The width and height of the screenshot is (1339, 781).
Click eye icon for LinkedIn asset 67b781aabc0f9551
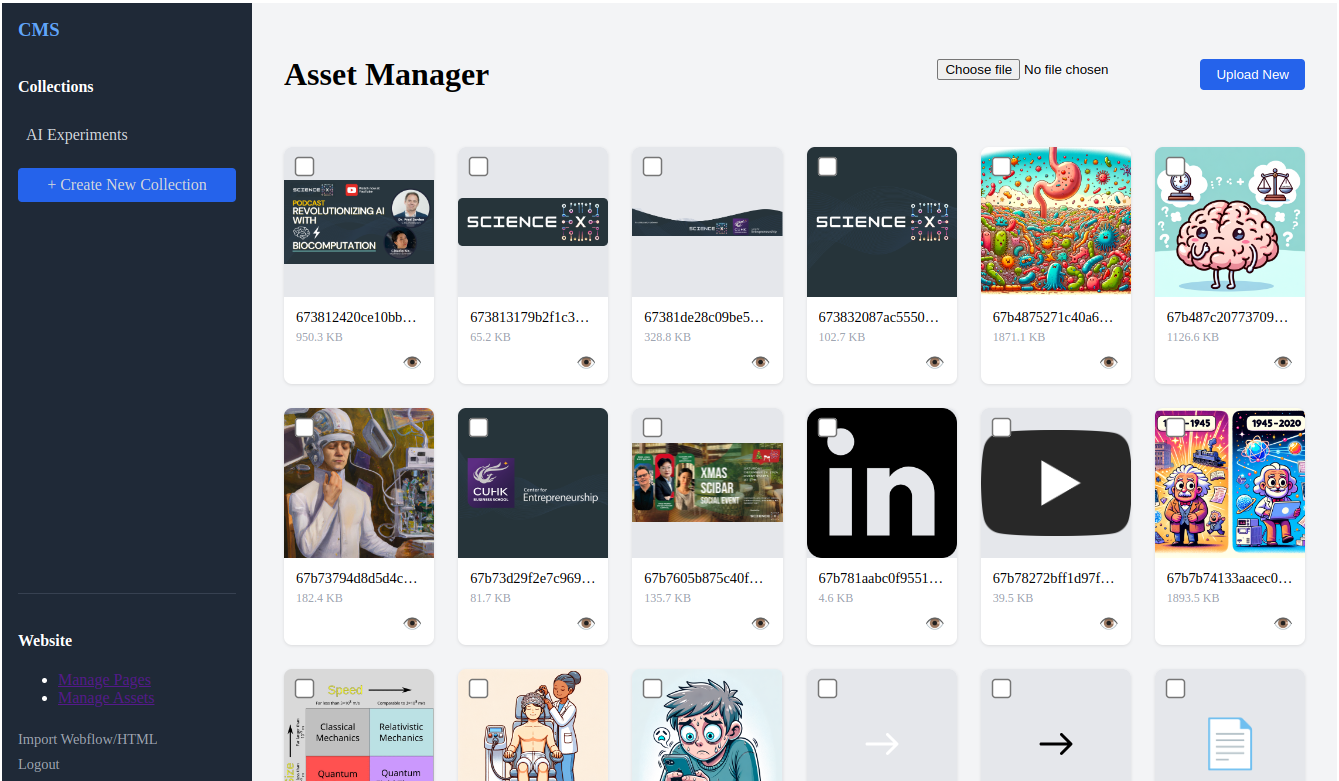point(935,623)
